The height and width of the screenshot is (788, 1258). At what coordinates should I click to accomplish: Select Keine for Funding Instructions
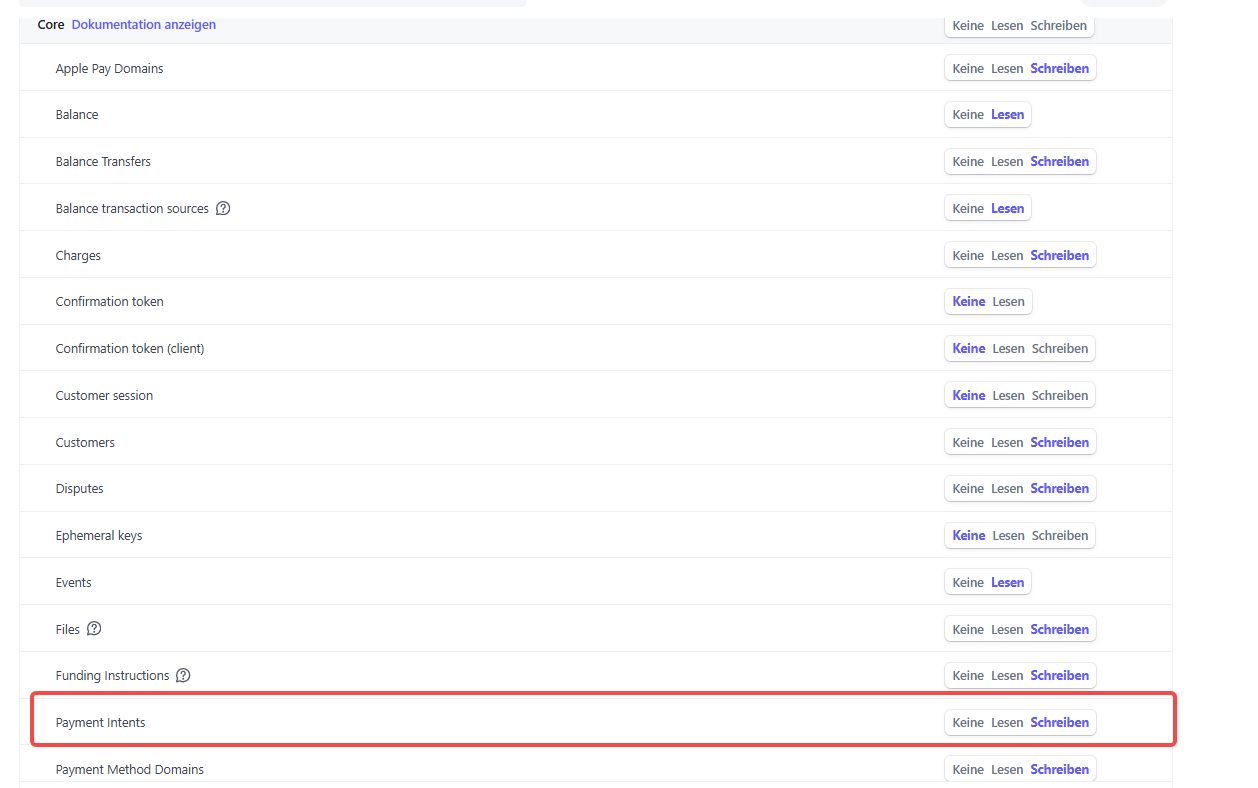(x=967, y=676)
